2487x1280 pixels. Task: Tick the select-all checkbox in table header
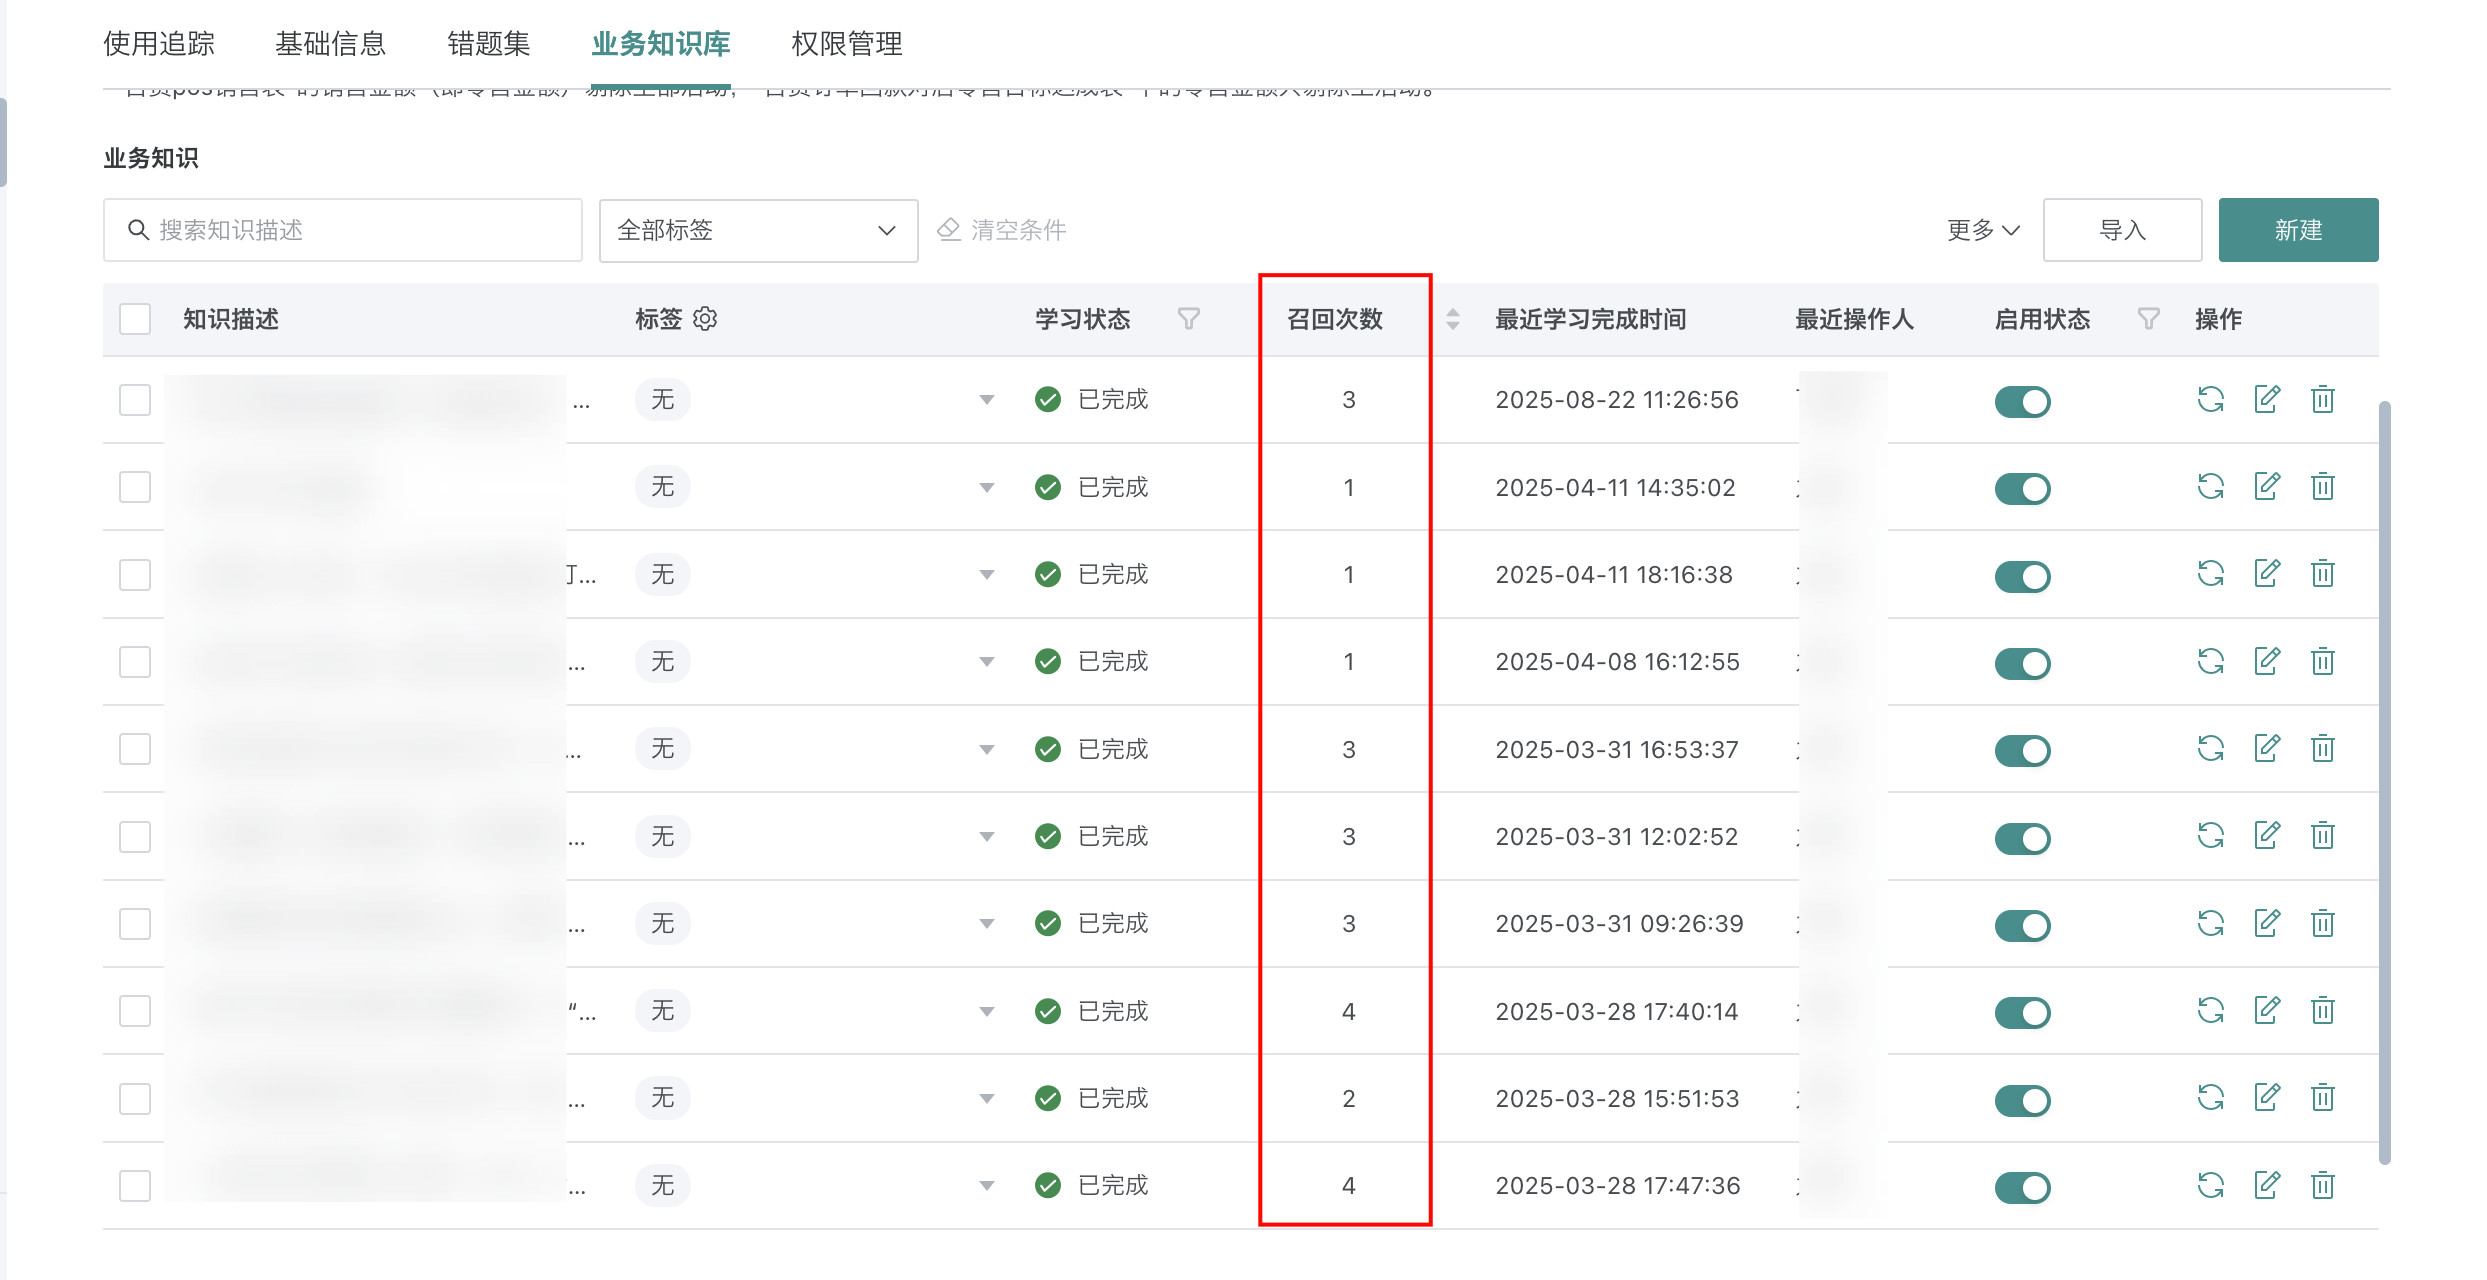click(135, 319)
